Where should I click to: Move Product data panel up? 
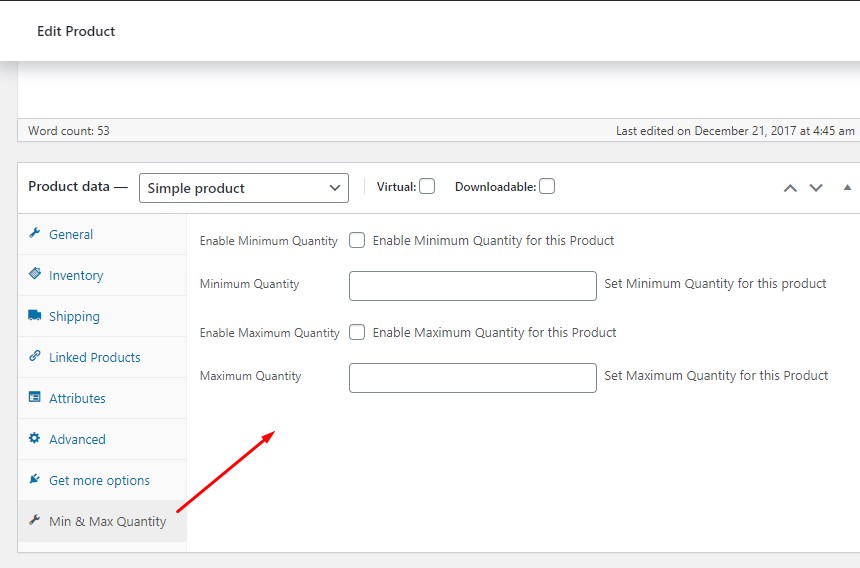790,188
